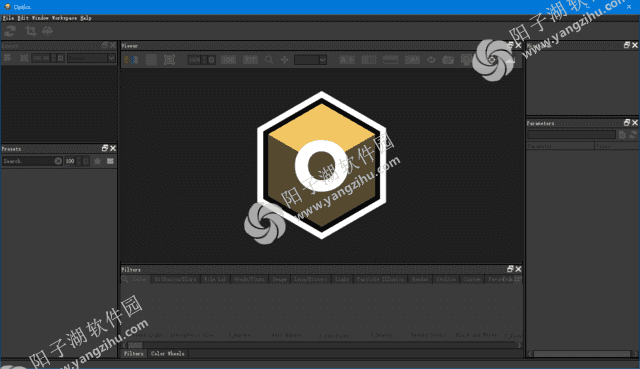Click the 100 percent zoom button in Viewer

click(x=229, y=60)
